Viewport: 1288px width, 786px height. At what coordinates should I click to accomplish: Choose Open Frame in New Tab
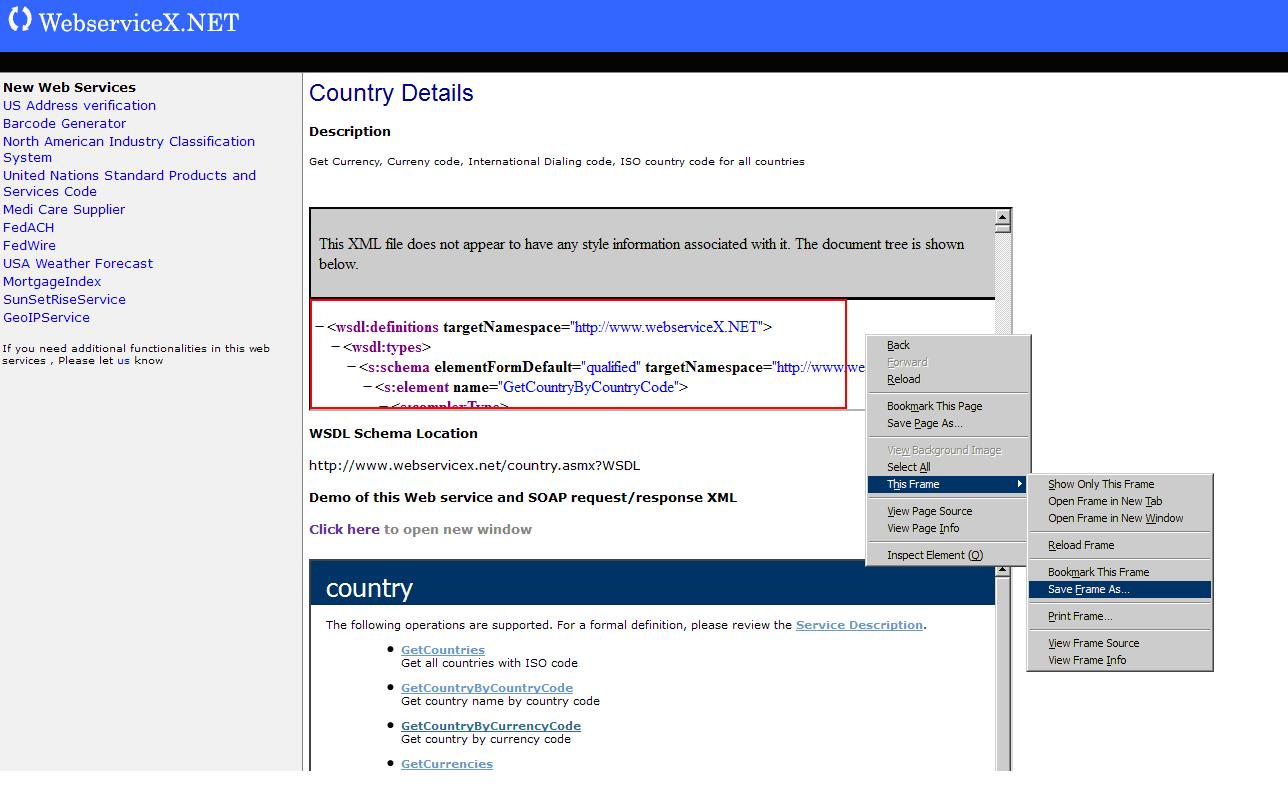tap(1120, 501)
